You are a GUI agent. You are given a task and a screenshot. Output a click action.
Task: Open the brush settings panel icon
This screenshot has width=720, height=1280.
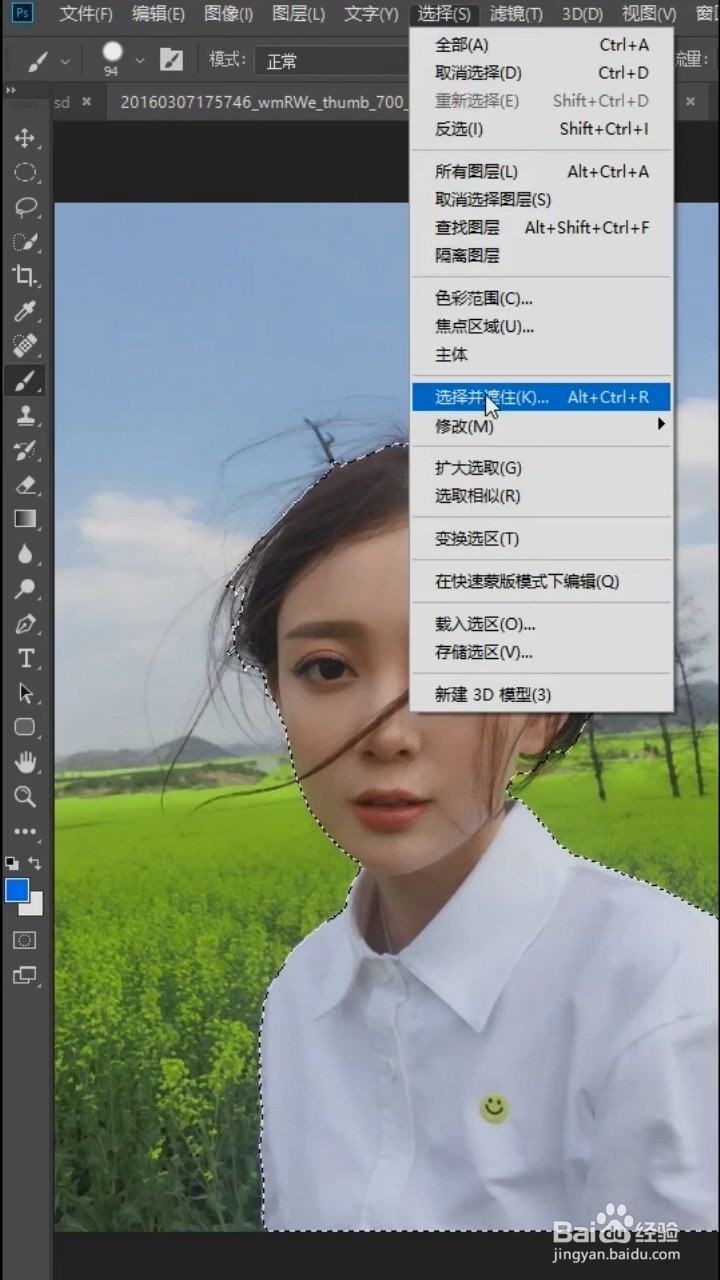171,60
